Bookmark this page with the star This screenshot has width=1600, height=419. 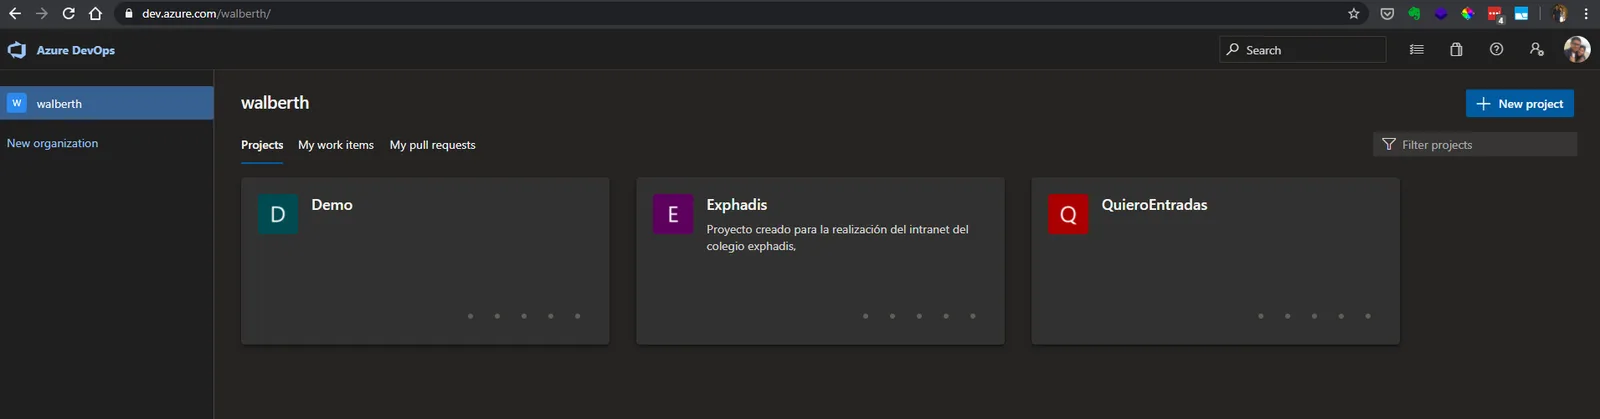coord(1354,14)
